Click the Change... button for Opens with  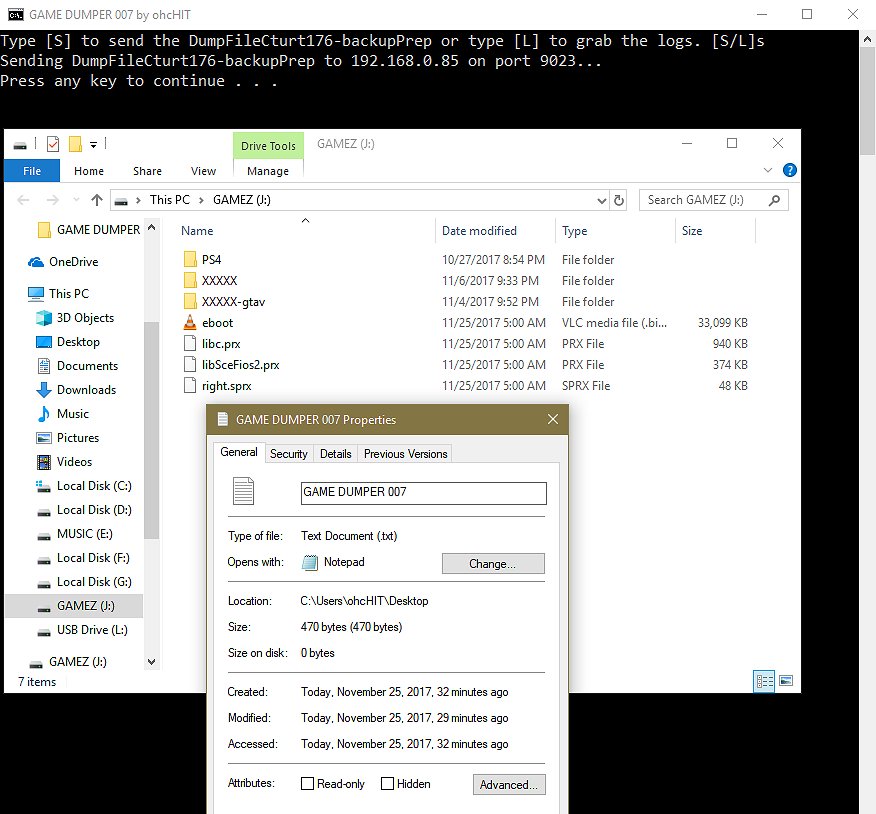tap(493, 563)
